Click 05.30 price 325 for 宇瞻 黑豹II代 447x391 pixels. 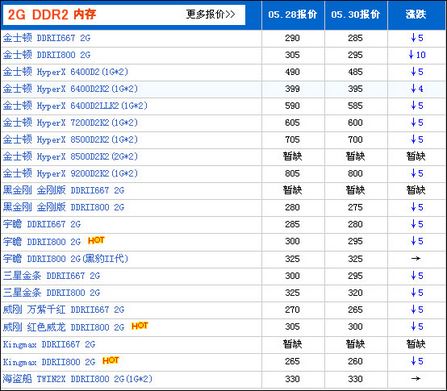click(355, 259)
